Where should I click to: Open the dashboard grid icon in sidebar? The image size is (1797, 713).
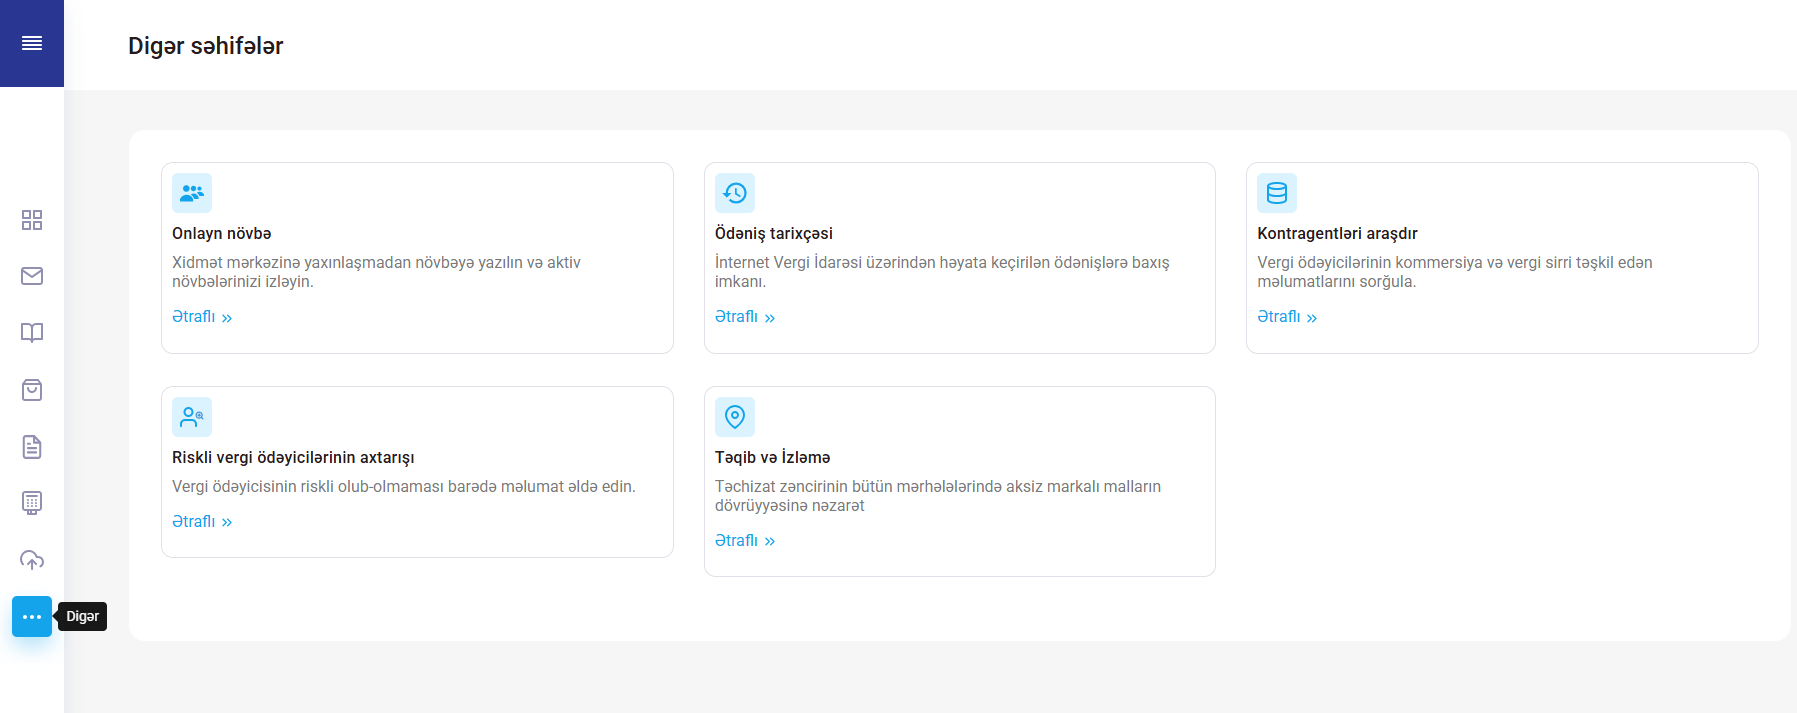pos(32,220)
